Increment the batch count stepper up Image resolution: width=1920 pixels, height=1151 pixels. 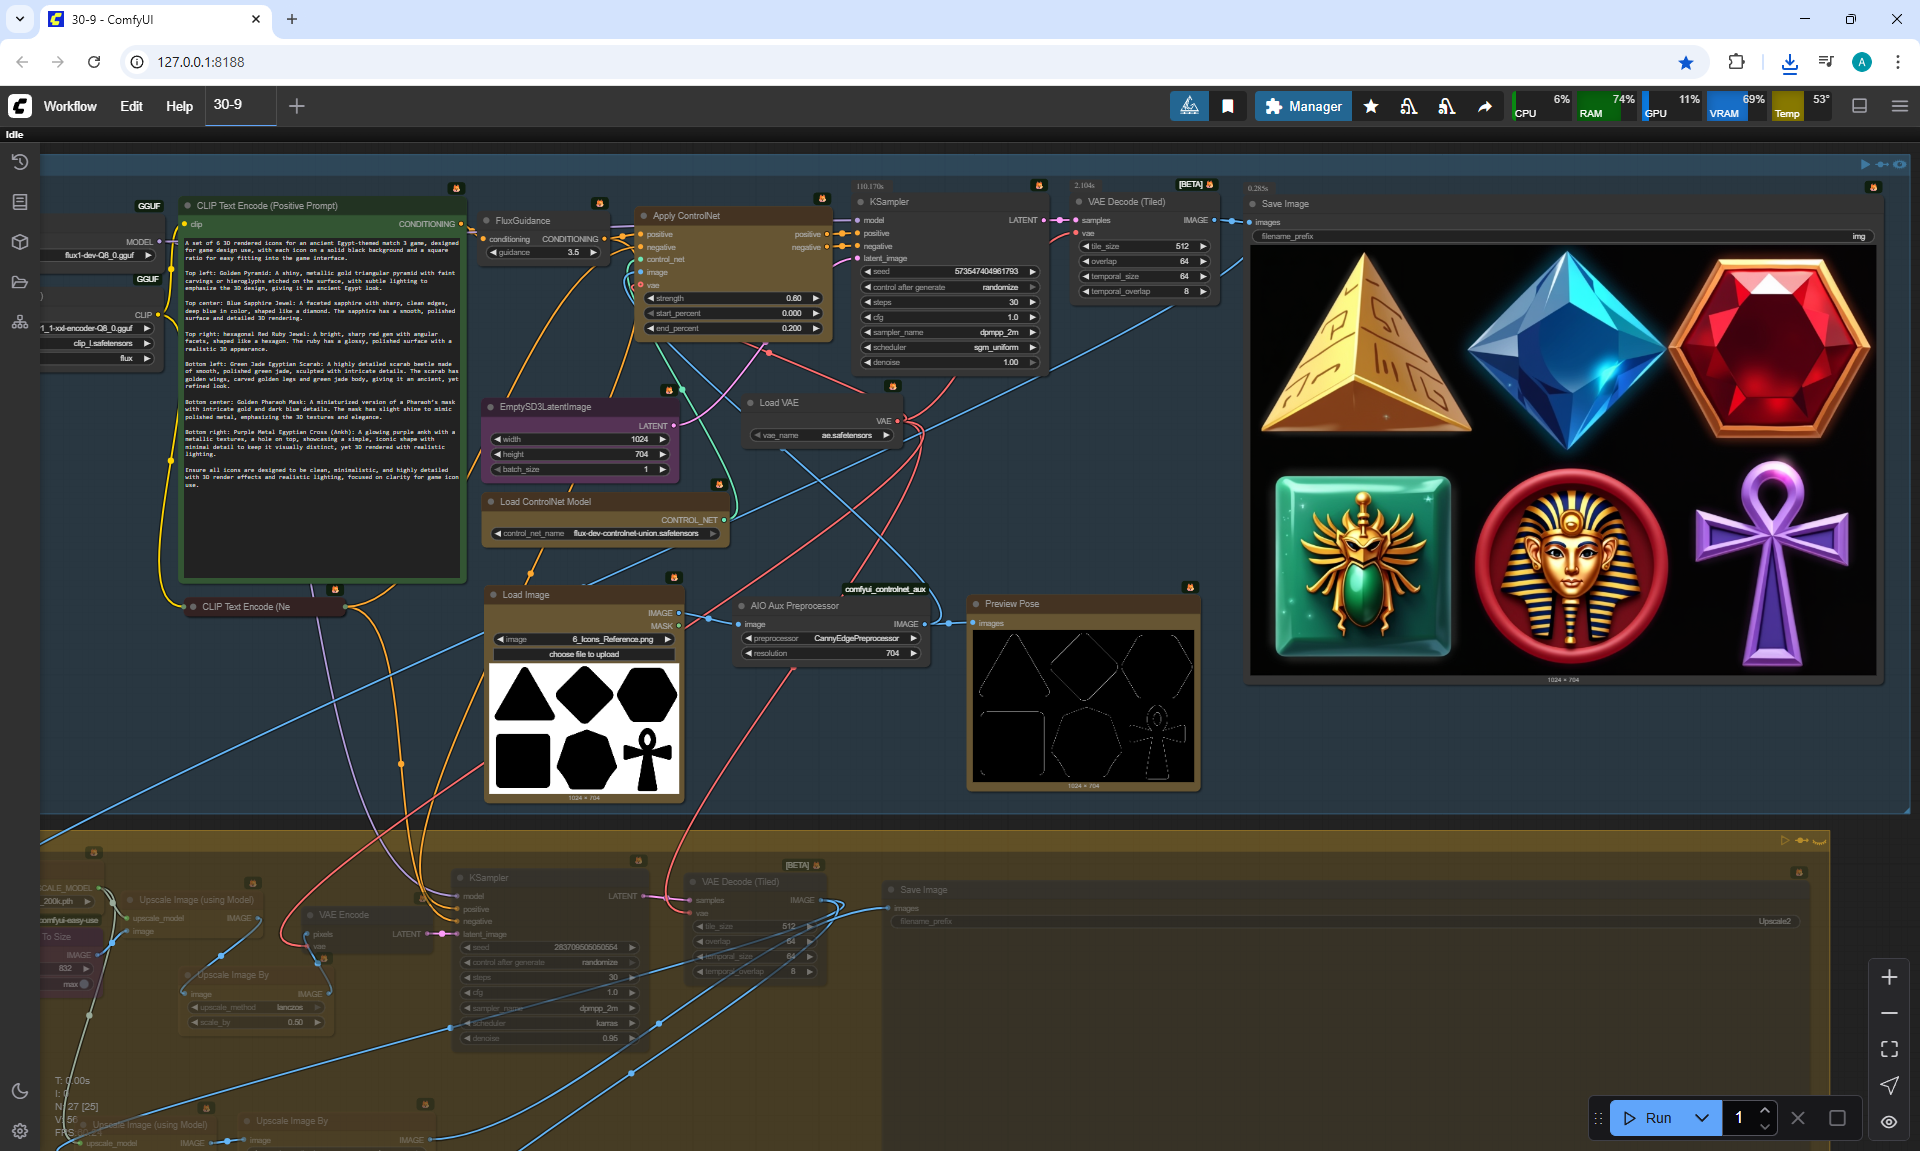(1765, 1110)
